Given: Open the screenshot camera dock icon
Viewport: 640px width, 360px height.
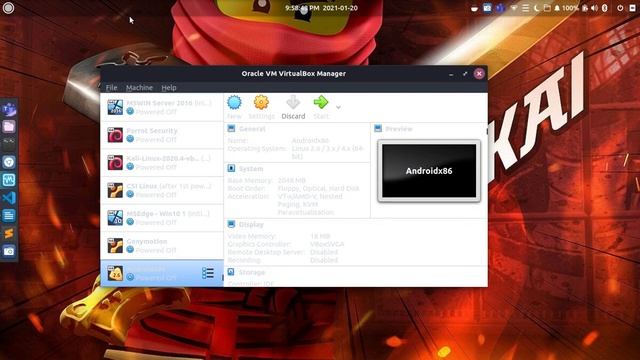Looking at the screenshot, I should click(x=9, y=251).
